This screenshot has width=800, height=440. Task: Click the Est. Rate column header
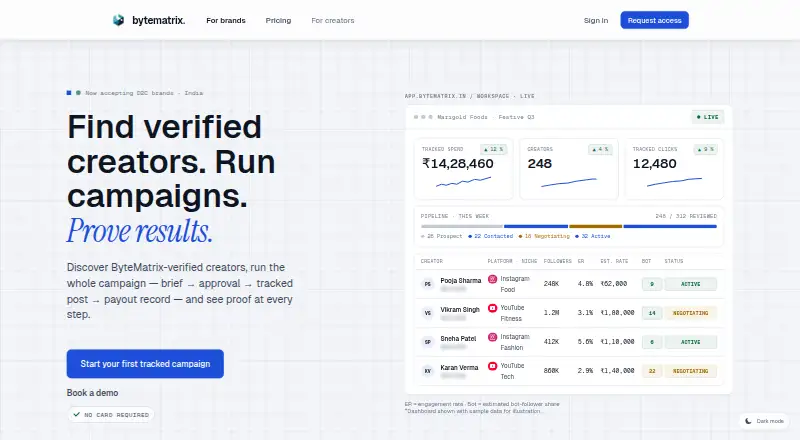coord(614,261)
